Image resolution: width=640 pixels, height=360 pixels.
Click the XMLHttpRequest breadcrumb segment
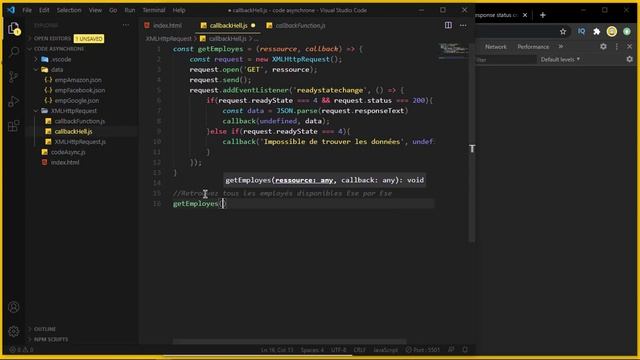(169, 38)
